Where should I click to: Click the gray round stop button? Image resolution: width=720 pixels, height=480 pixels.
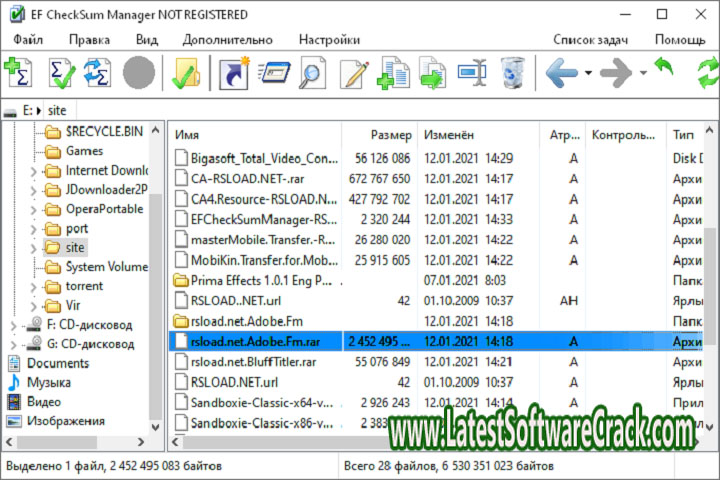[139, 73]
